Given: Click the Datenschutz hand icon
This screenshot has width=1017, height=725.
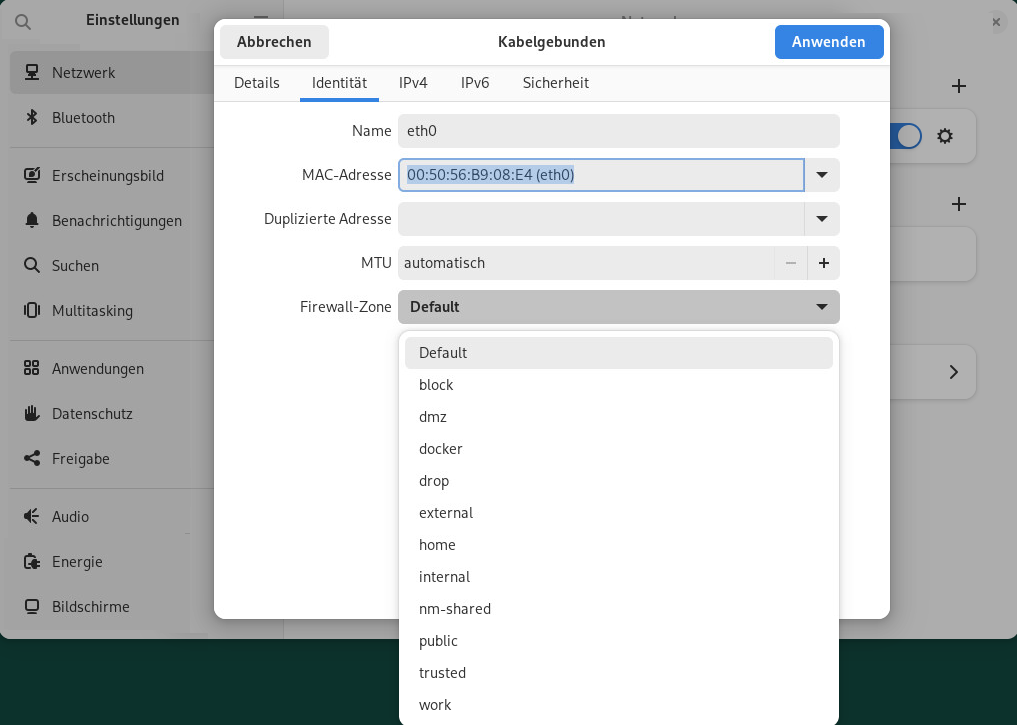Looking at the screenshot, I should click(32, 414).
